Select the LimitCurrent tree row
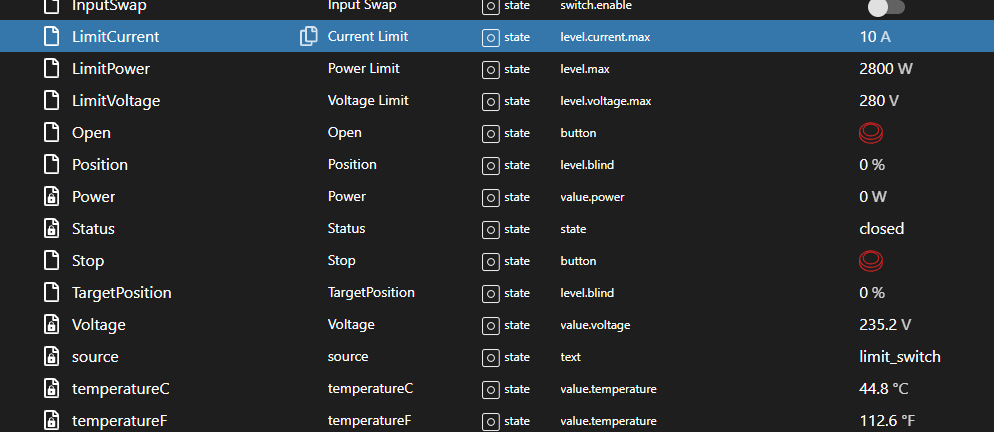994x432 pixels. [115, 37]
